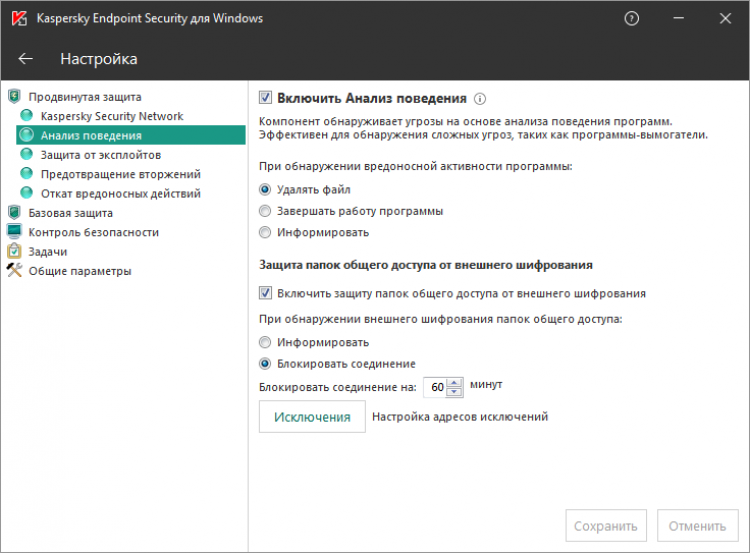
Task: Select Информировать under shared folder encryption
Action: tap(265, 343)
